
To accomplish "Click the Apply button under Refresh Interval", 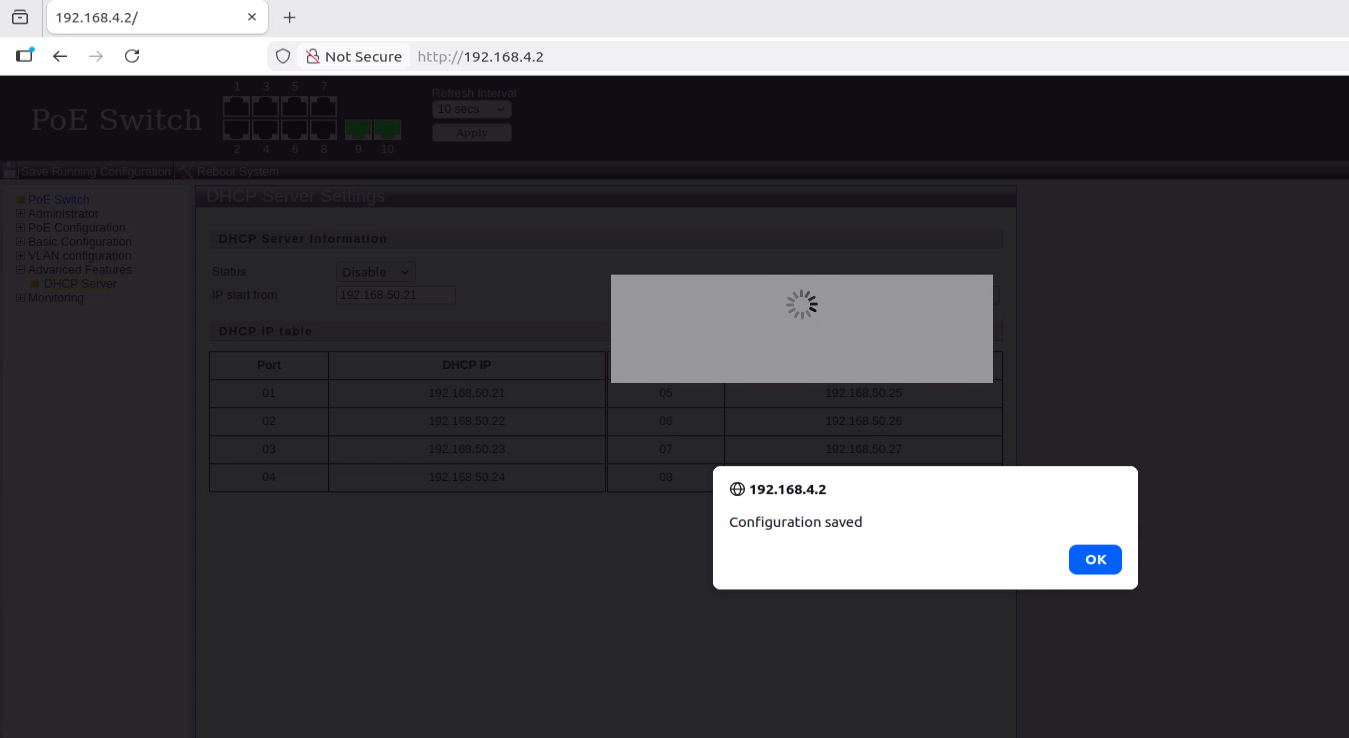I will coord(472,133).
